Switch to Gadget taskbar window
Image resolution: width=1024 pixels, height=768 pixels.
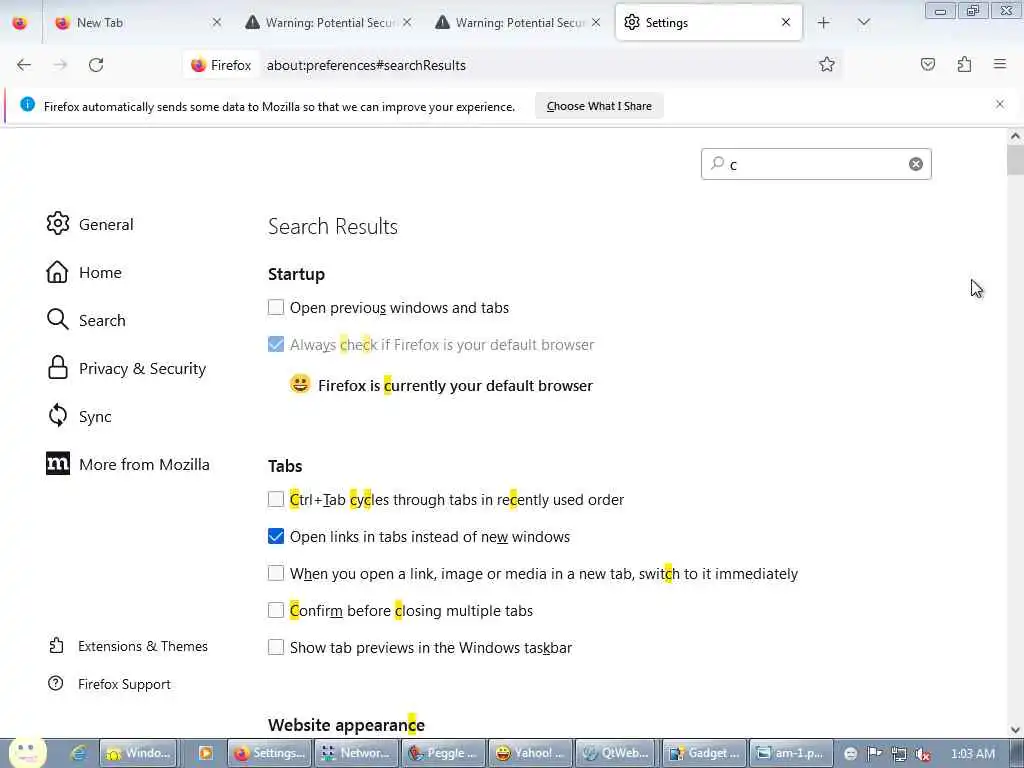pos(705,753)
